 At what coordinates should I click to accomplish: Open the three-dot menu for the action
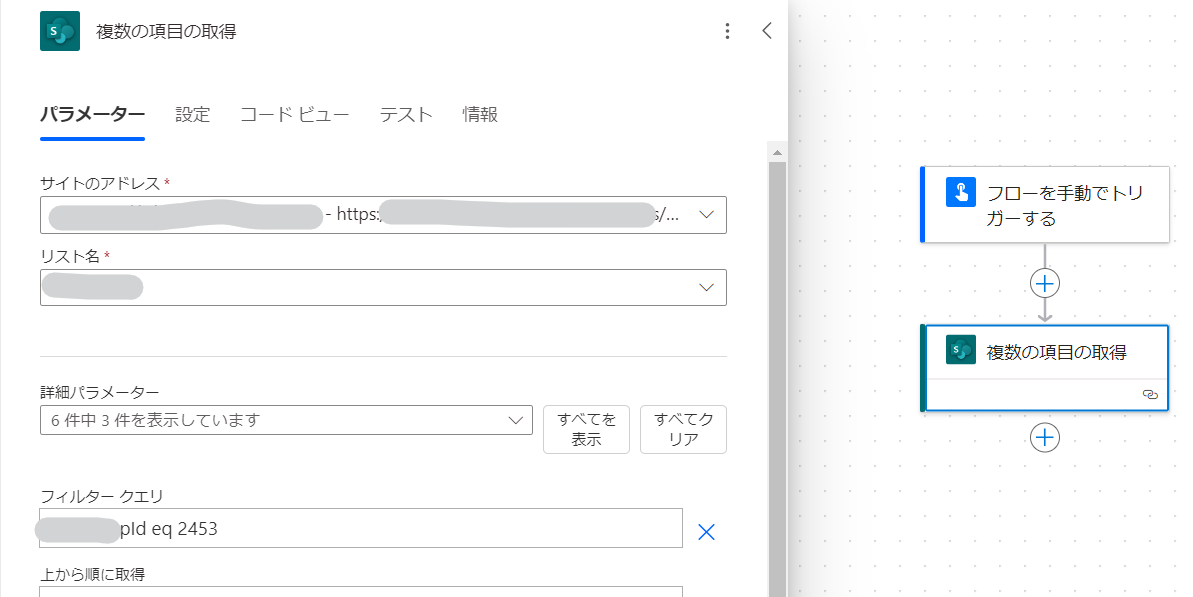[x=727, y=31]
